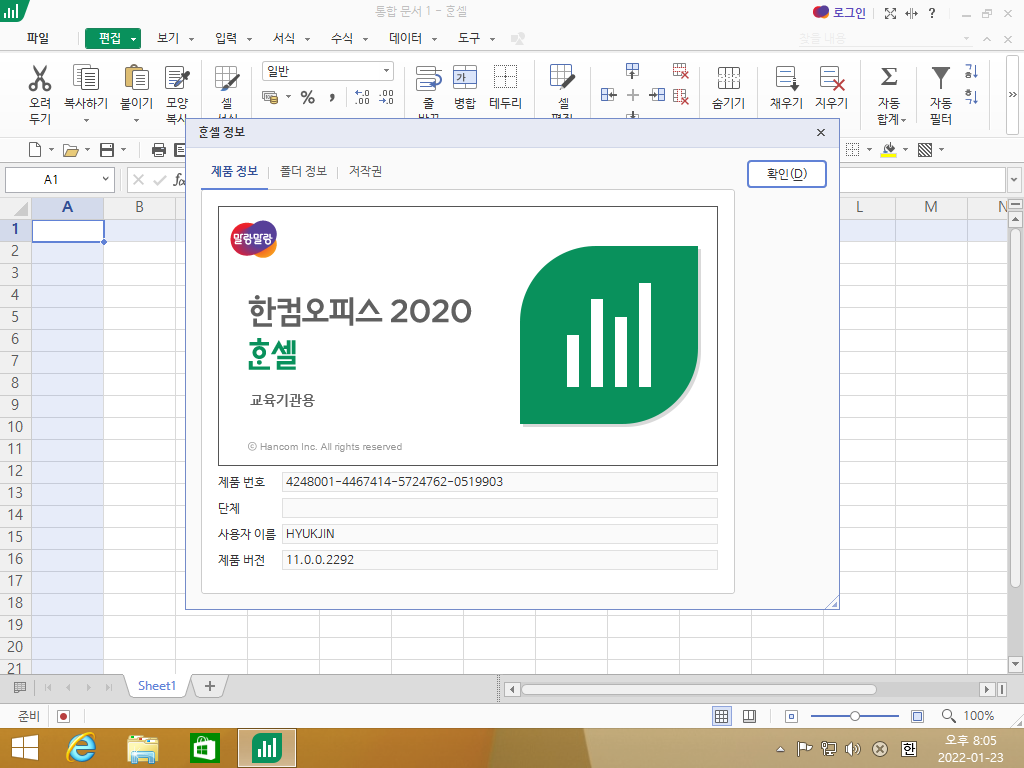The image size is (1024, 768).
Task: Select row 5 header
Action: [15, 317]
